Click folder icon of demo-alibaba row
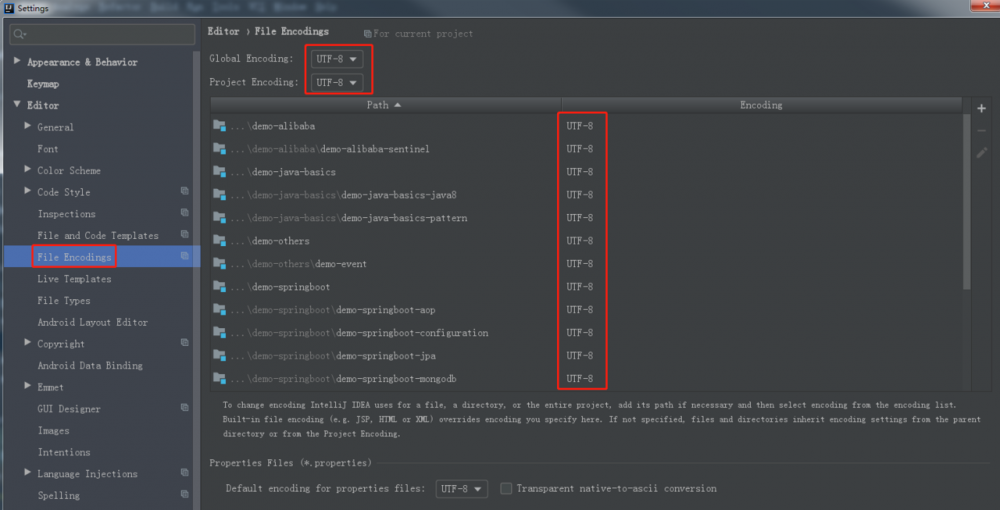Viewport: 1000px width, 510px height. (219, 126)
